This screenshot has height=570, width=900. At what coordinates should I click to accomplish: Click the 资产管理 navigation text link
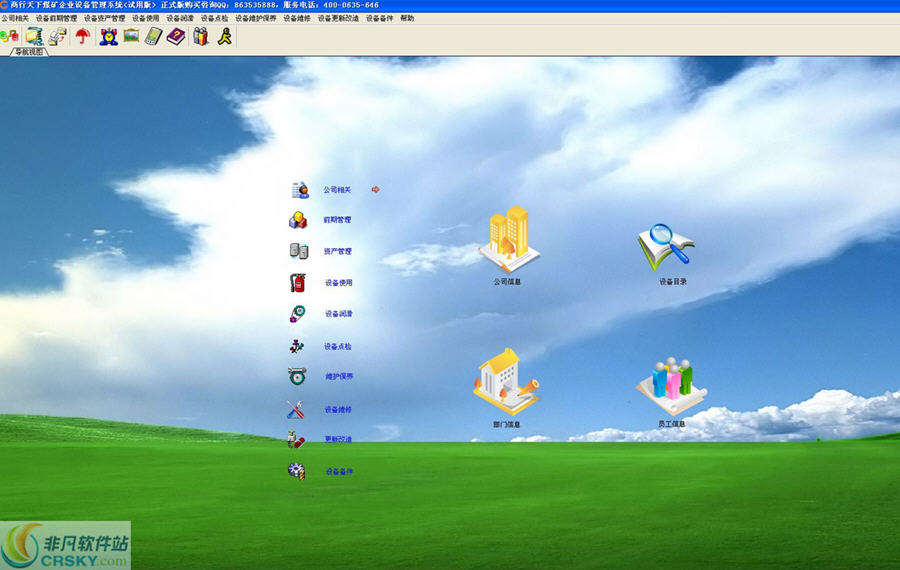(338, 251)
